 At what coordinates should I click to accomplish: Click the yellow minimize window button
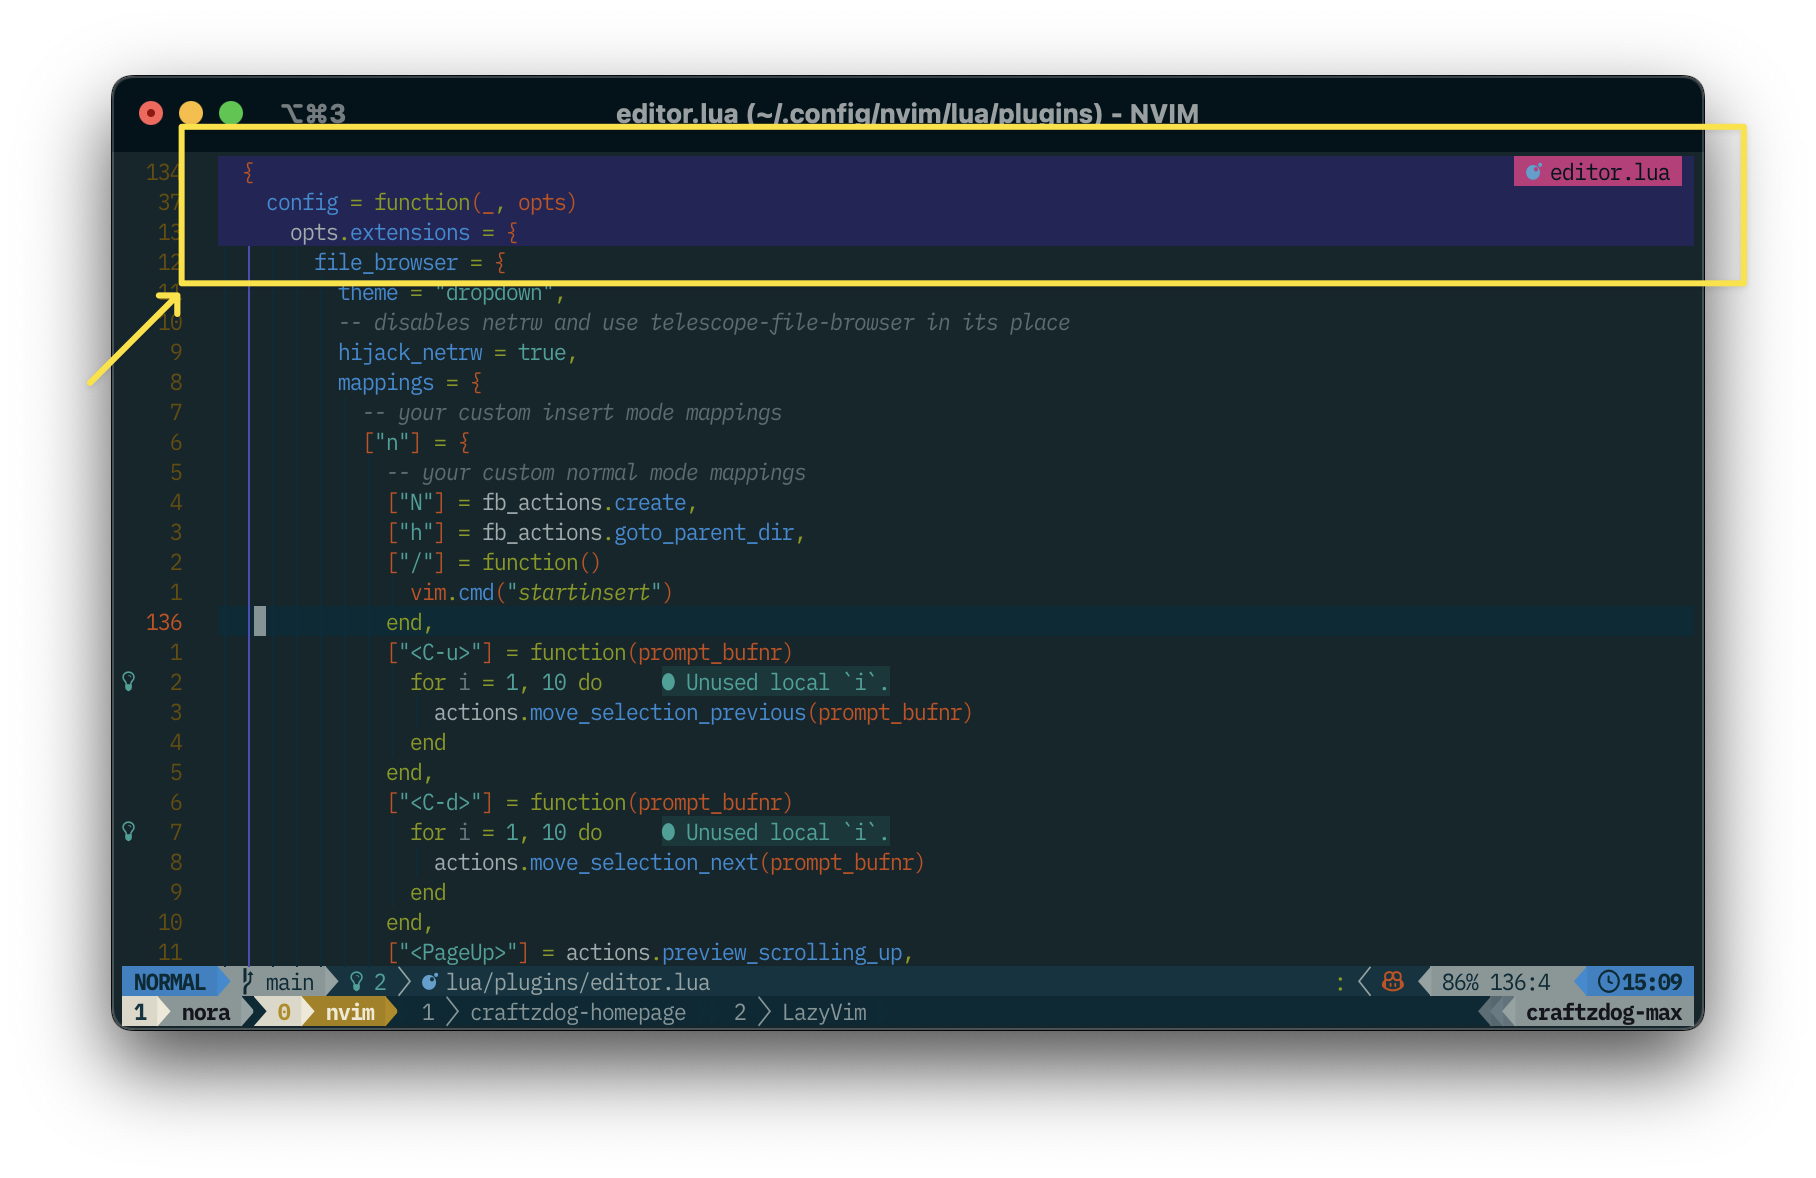191,113
